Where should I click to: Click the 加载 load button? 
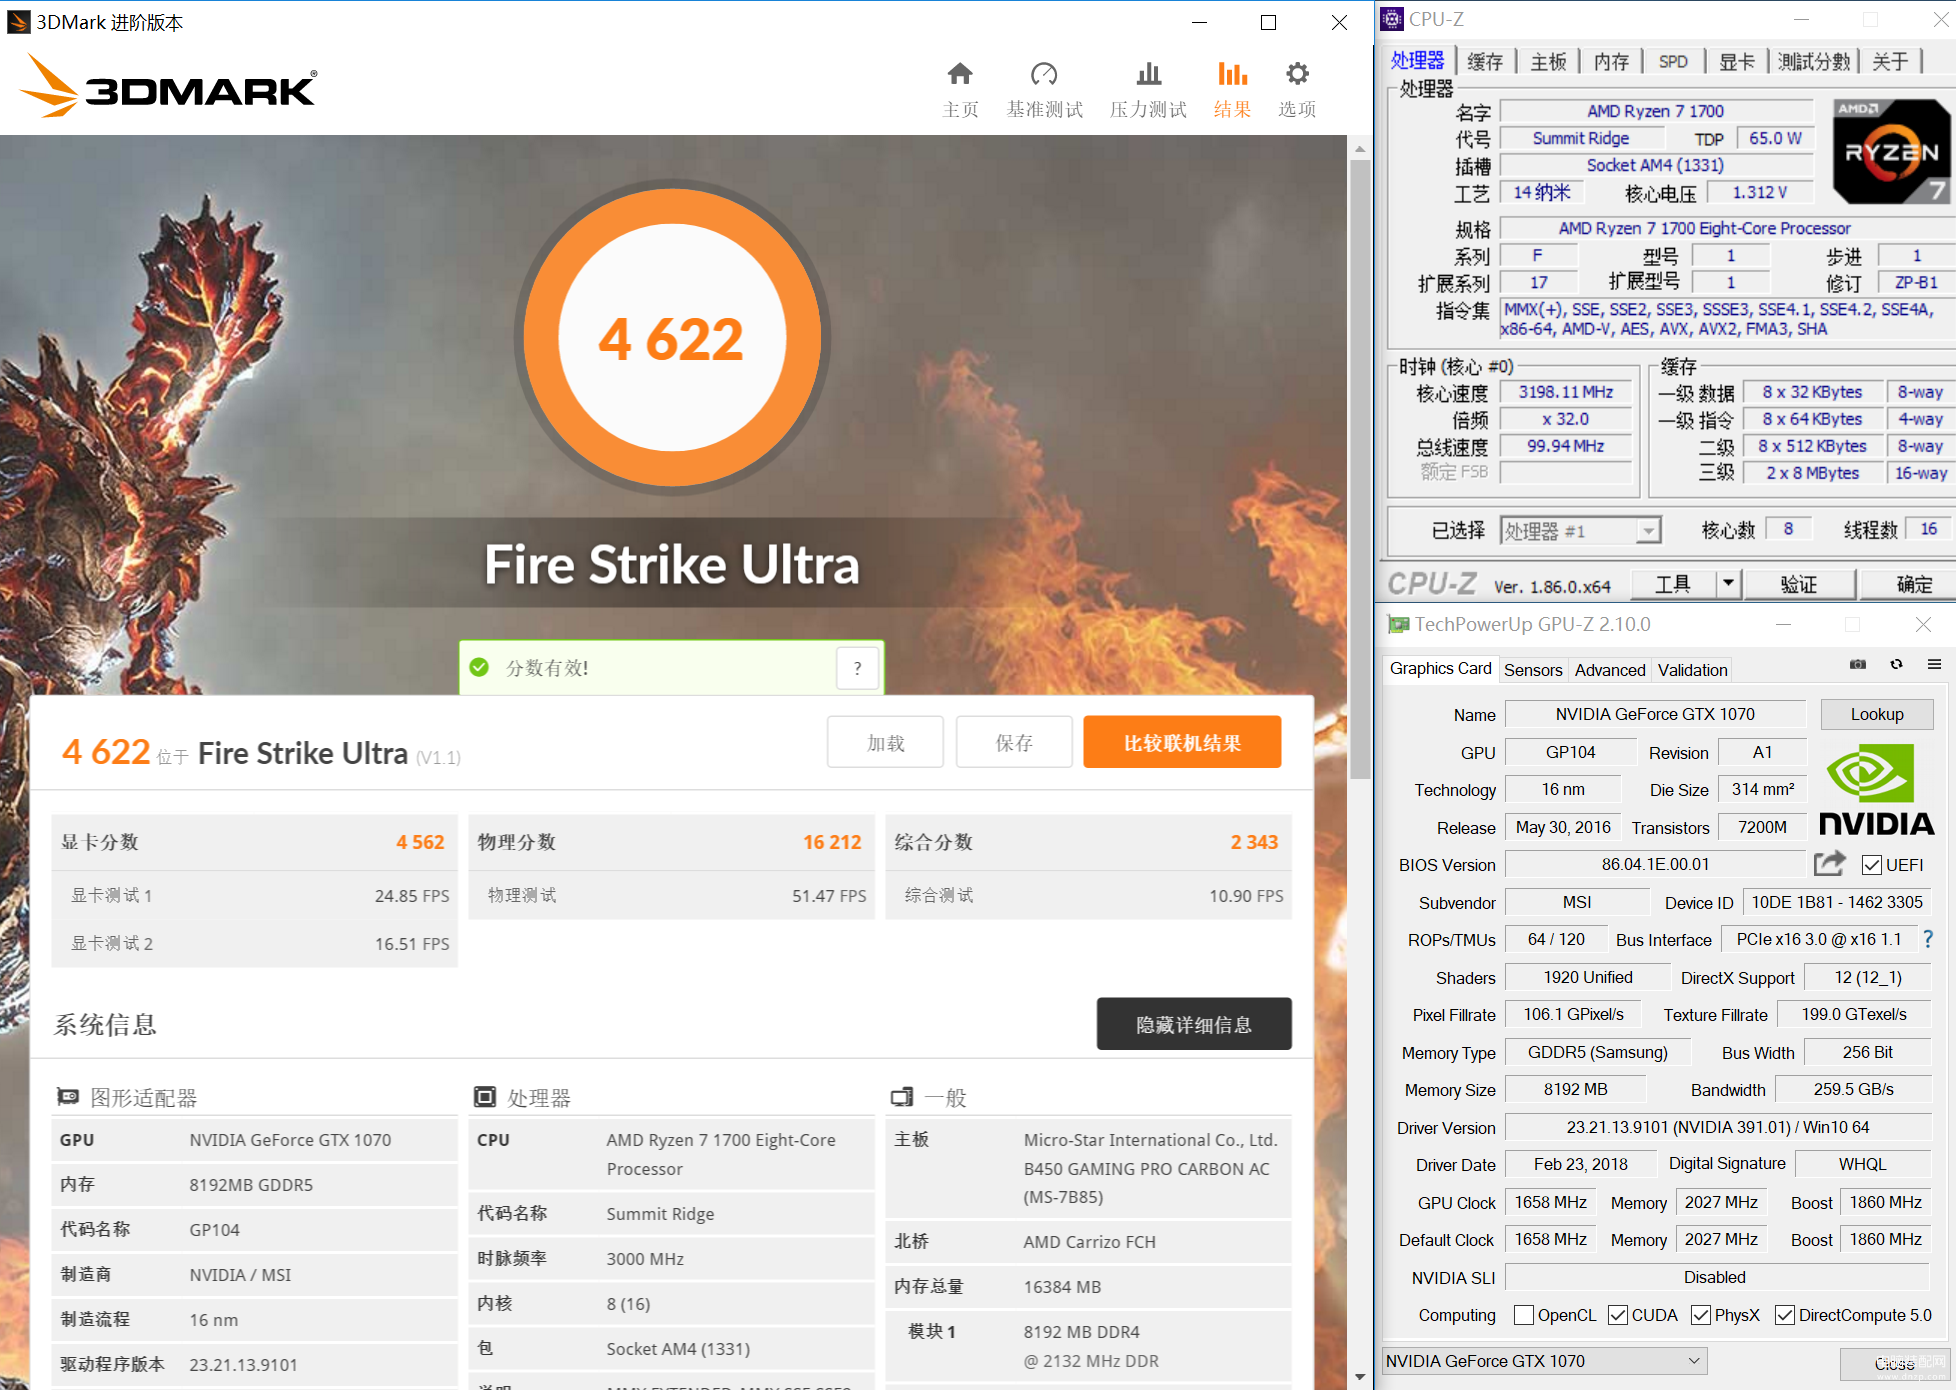[885, 742]
